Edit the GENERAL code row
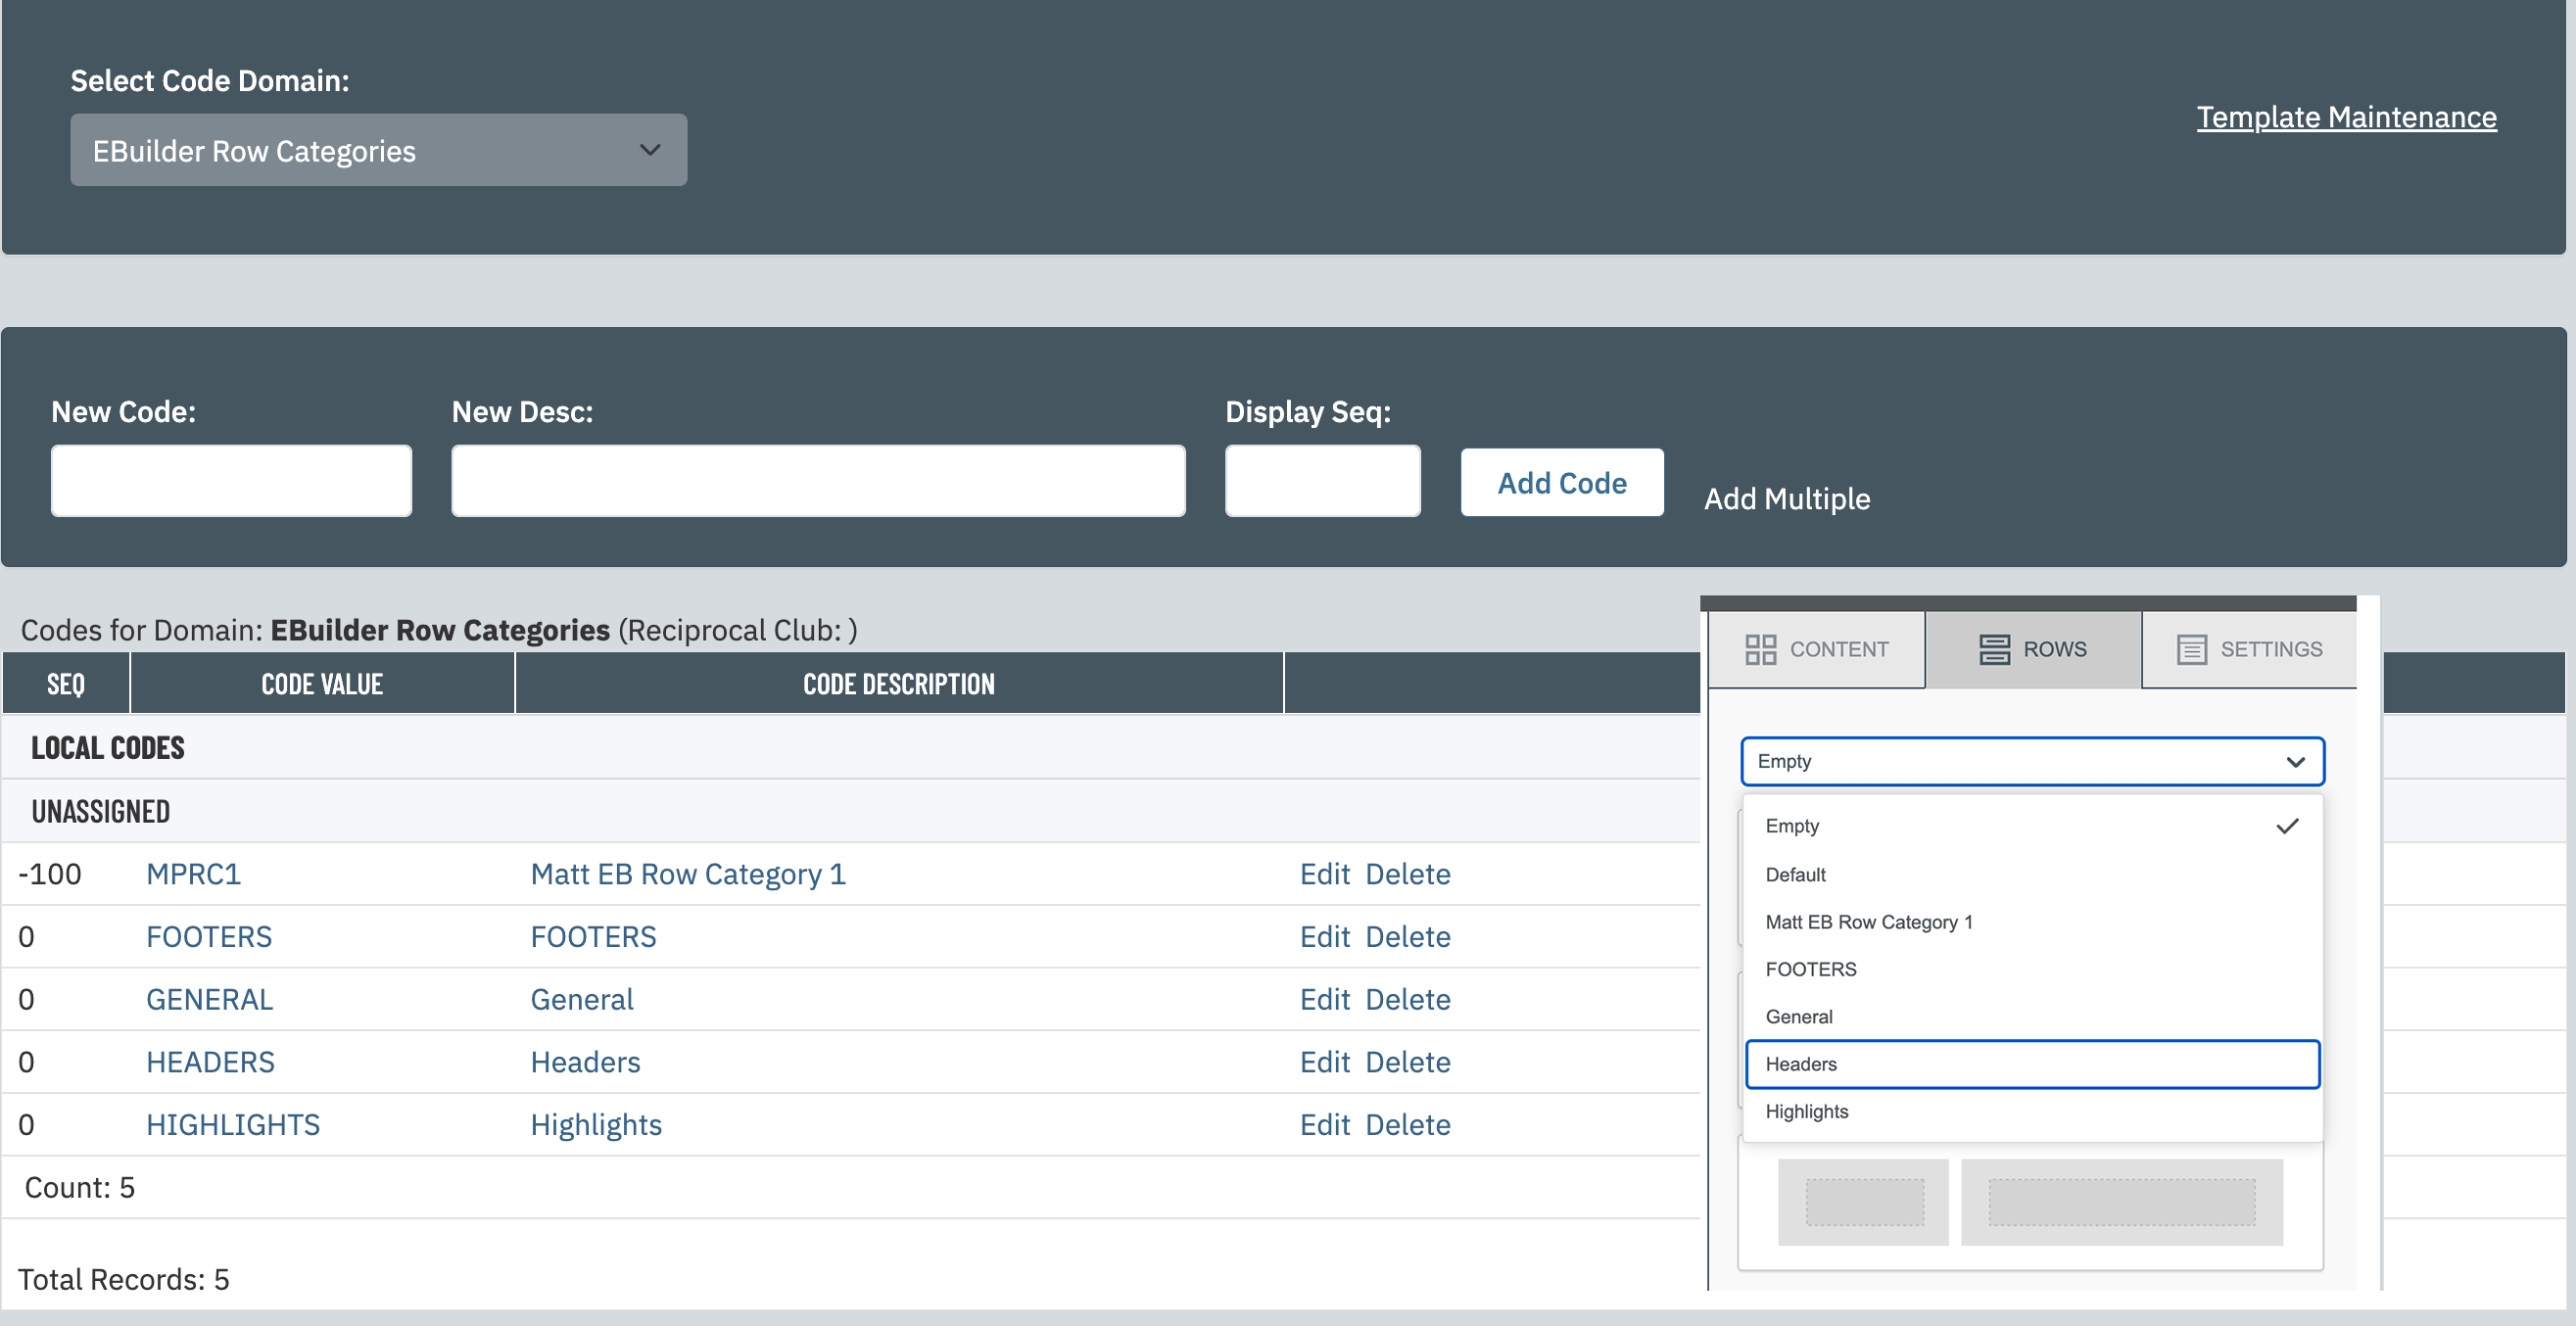 point(1325,999)
